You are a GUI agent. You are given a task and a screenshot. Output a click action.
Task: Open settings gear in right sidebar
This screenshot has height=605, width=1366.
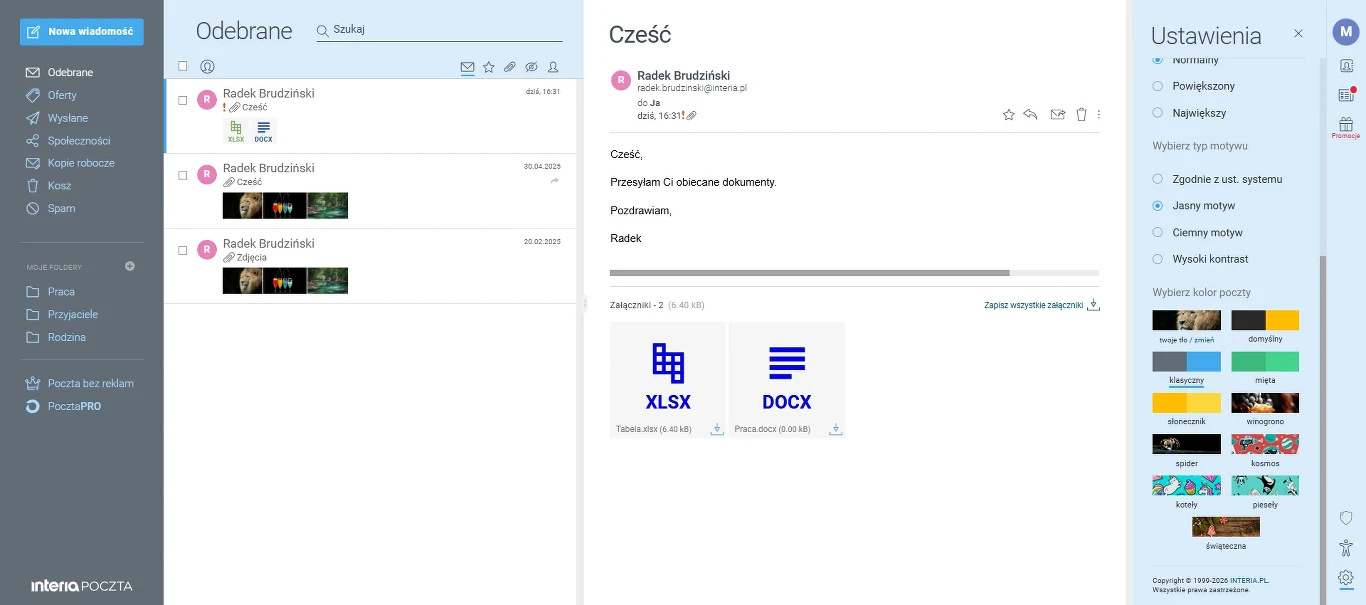click(x=1346, y=577)
